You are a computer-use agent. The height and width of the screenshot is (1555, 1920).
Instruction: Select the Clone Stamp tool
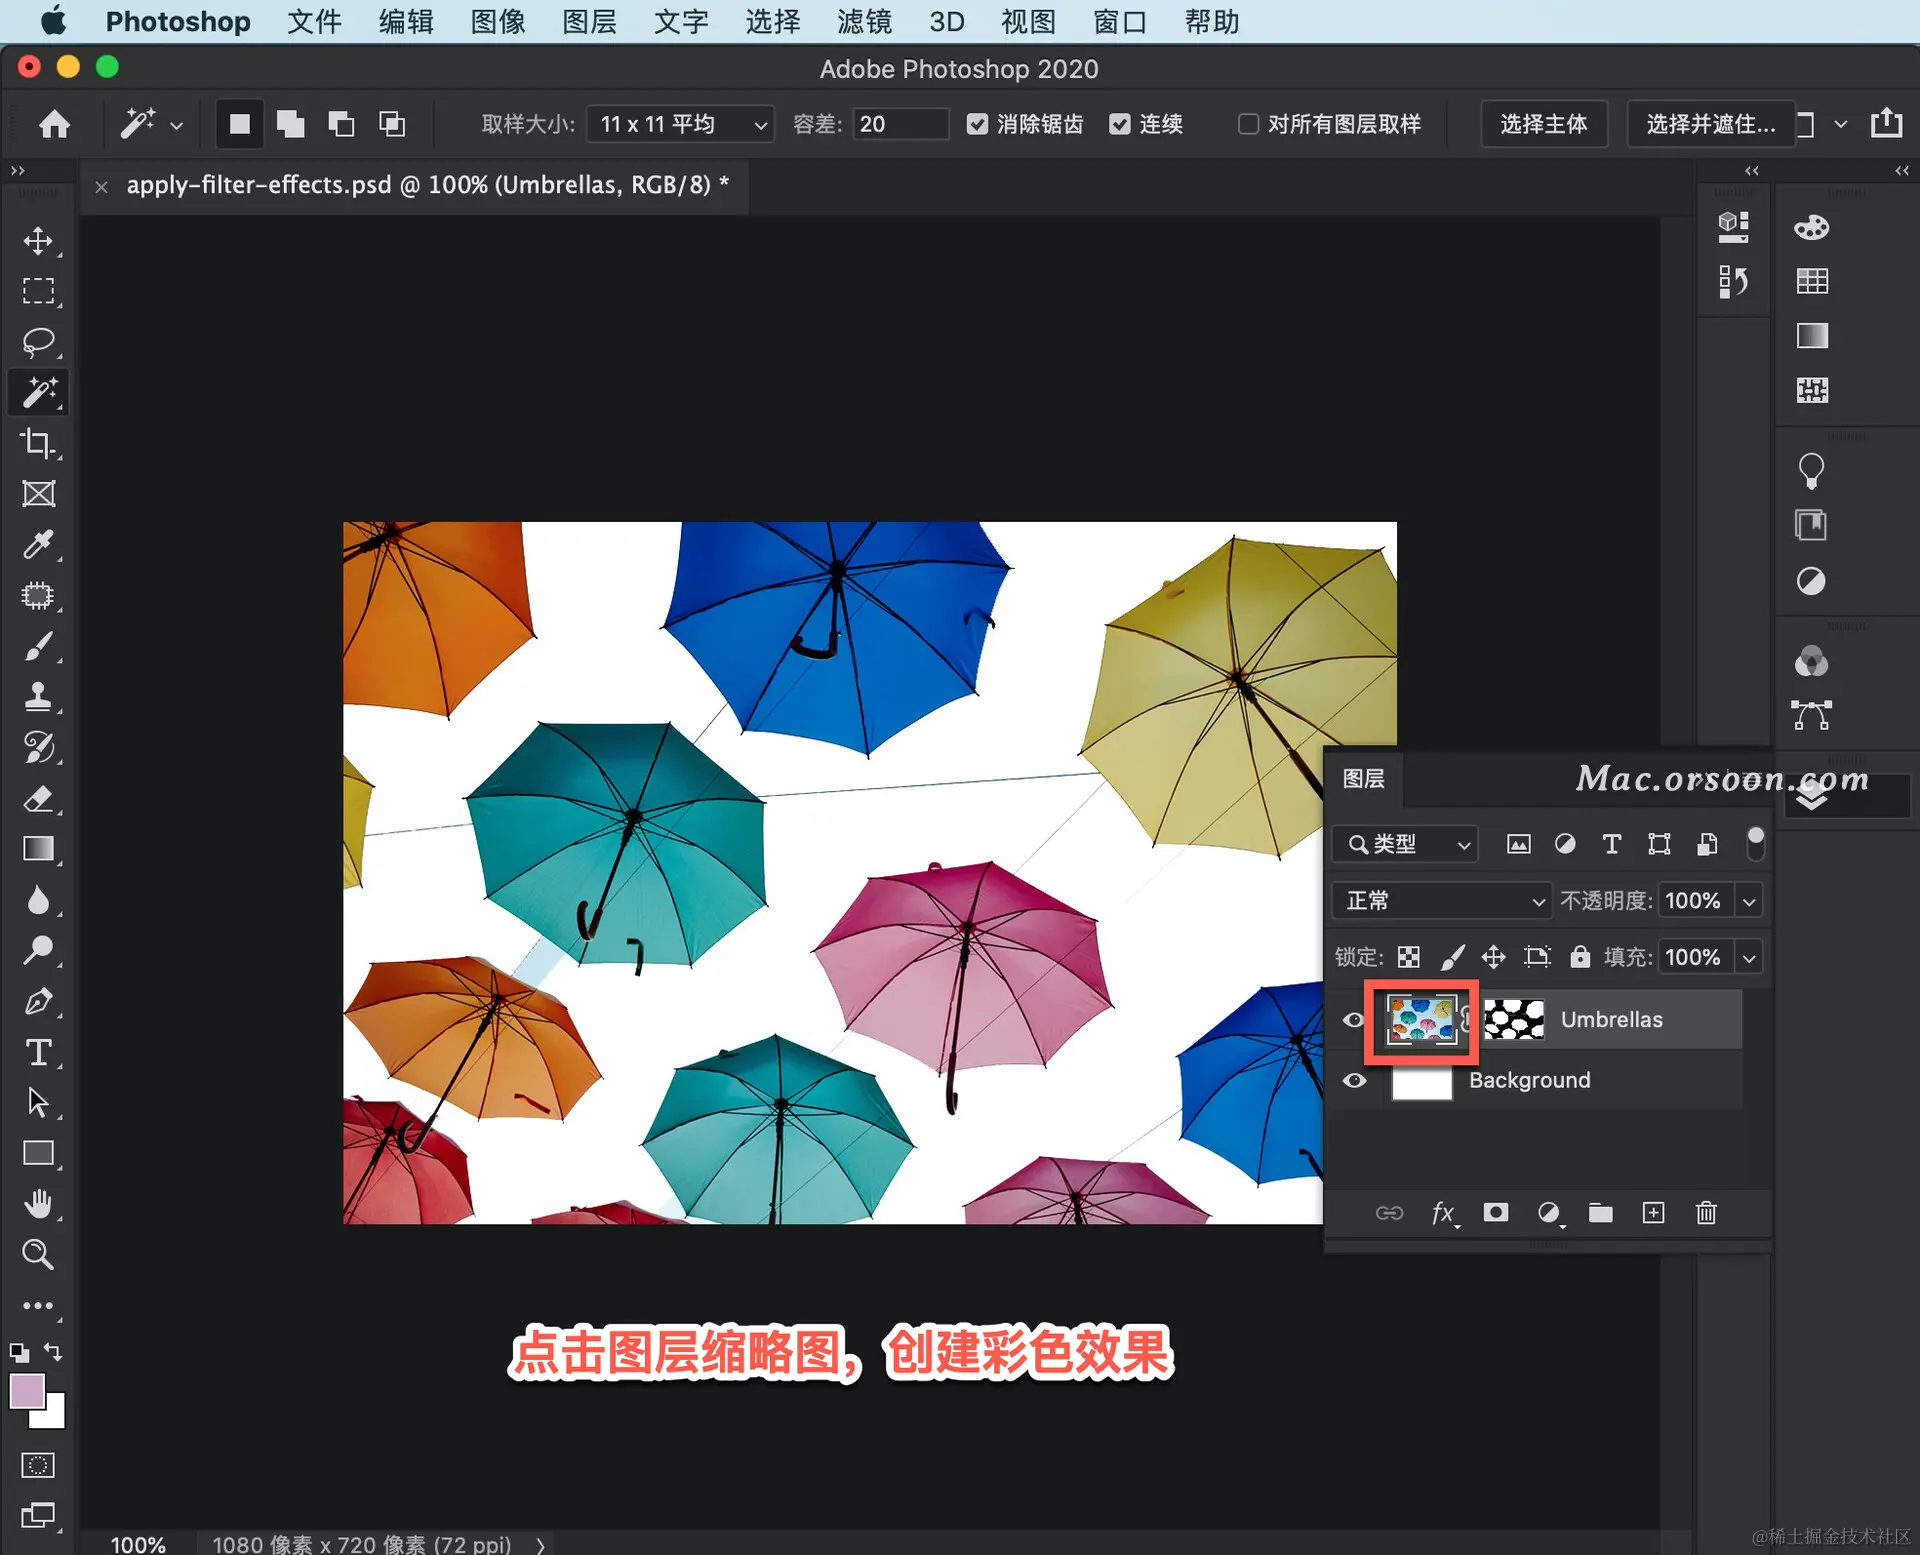coord(38,697)
